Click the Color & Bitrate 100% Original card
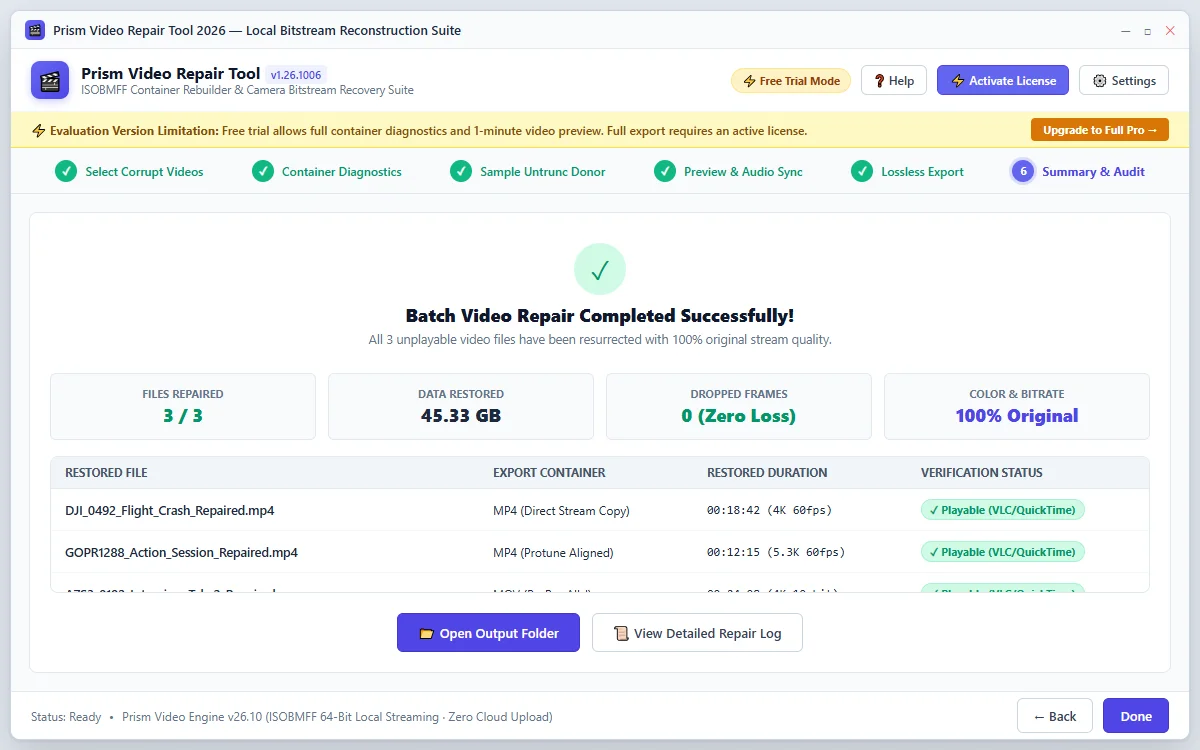This screenshot has height=750, width=1200. [x=1017, y=406]
